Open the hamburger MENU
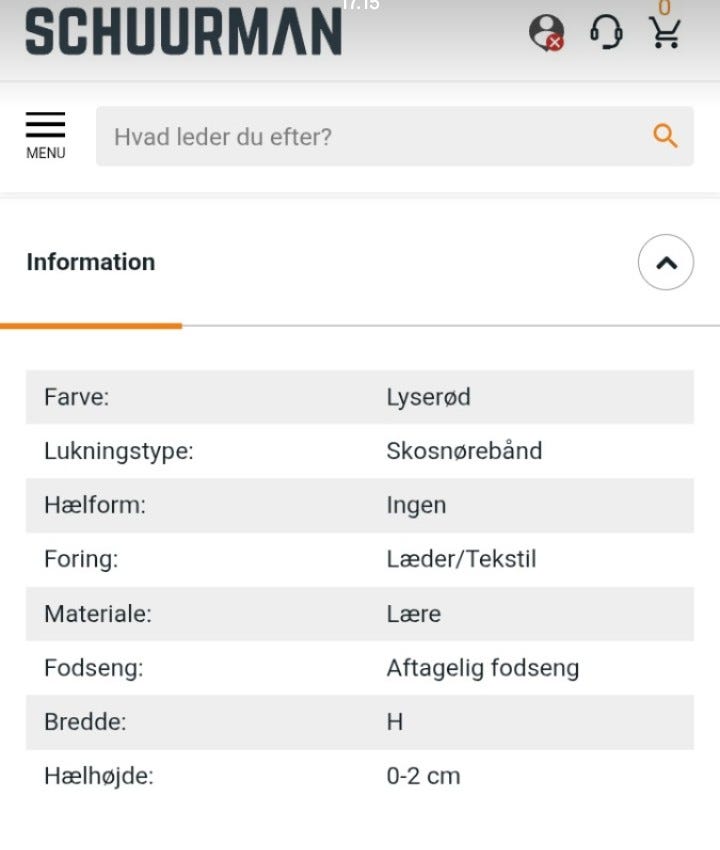This screenshot has height=850, width=720. pyautogui.click(x=46, y=136)
